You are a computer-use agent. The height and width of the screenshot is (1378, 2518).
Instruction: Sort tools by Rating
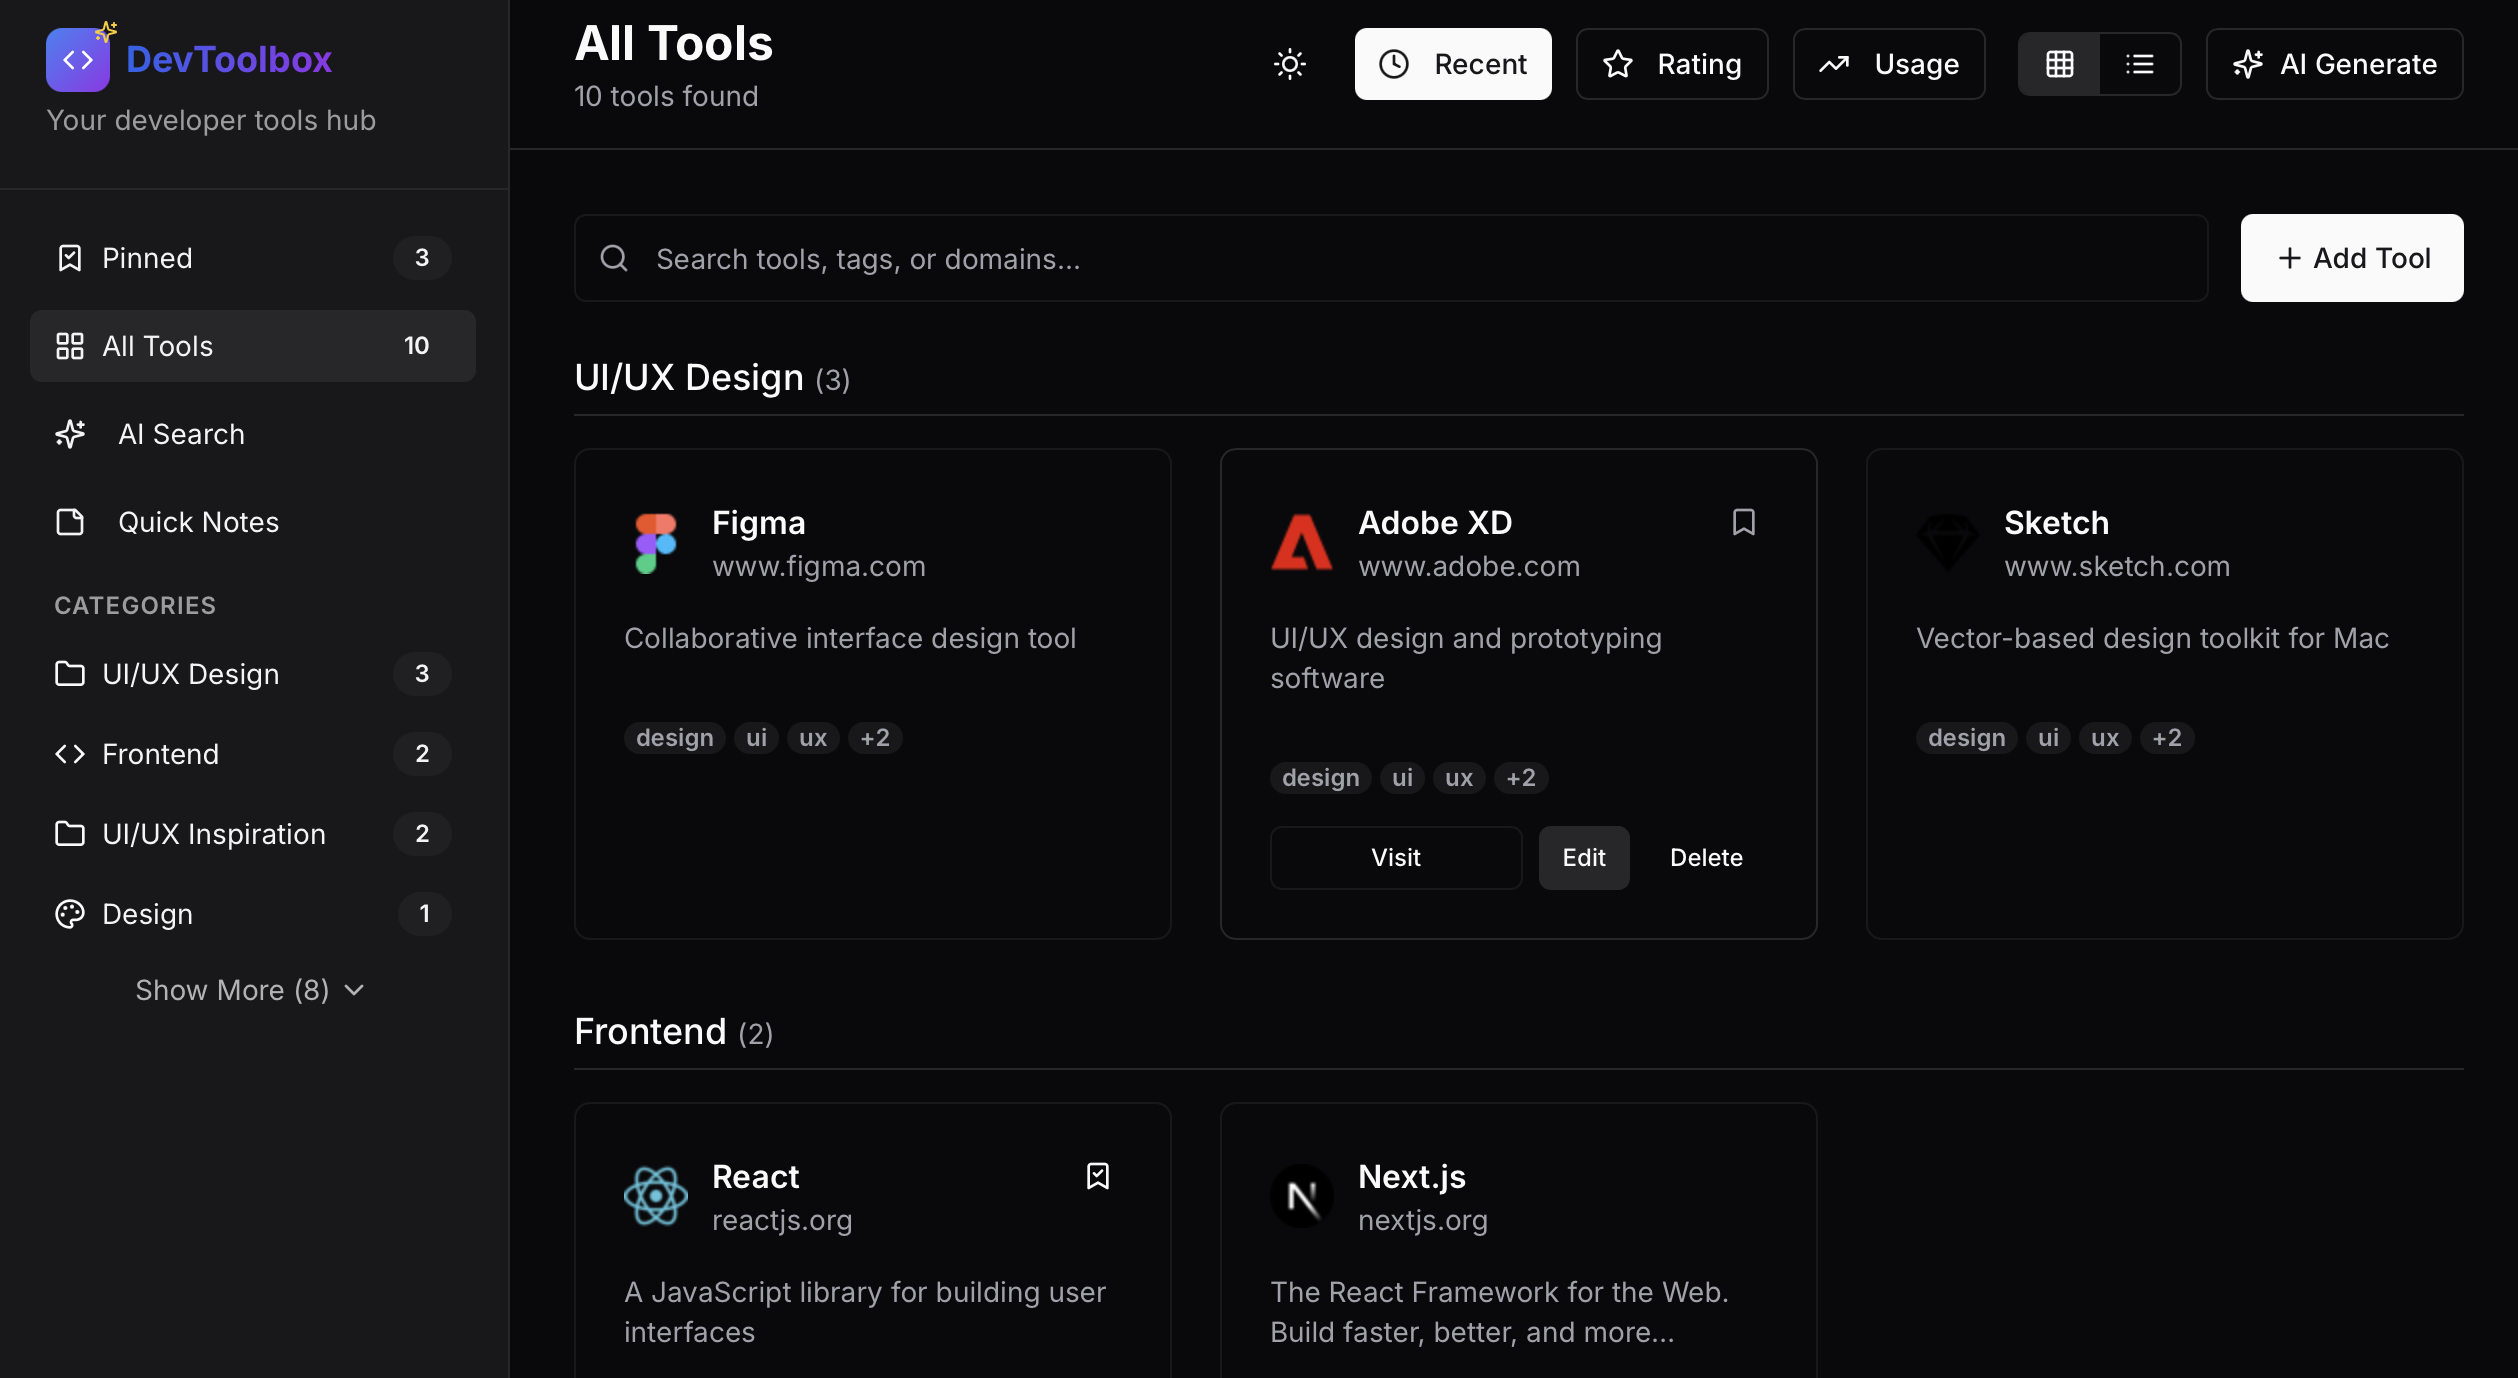[x=1672, y=64]
